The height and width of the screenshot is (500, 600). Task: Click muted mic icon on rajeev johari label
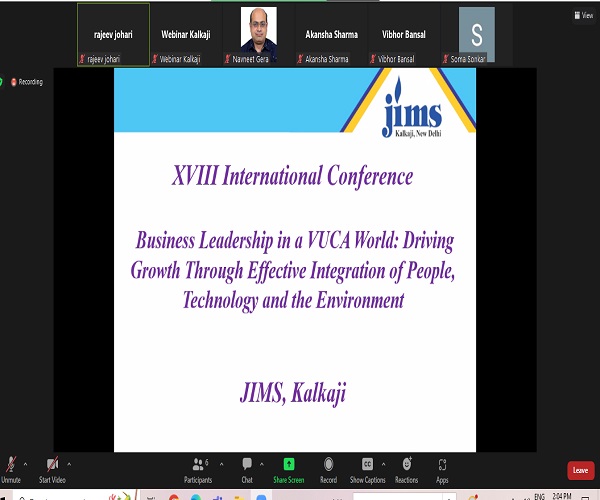82,59
